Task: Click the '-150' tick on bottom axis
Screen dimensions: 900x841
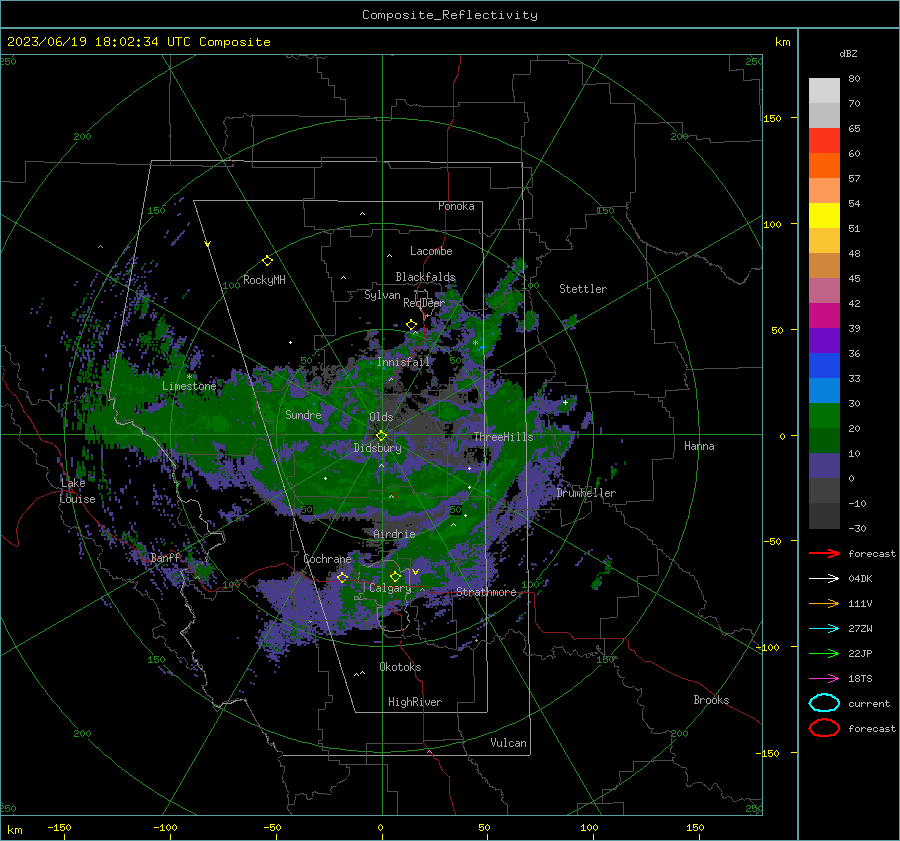Action: click(59, 827)
